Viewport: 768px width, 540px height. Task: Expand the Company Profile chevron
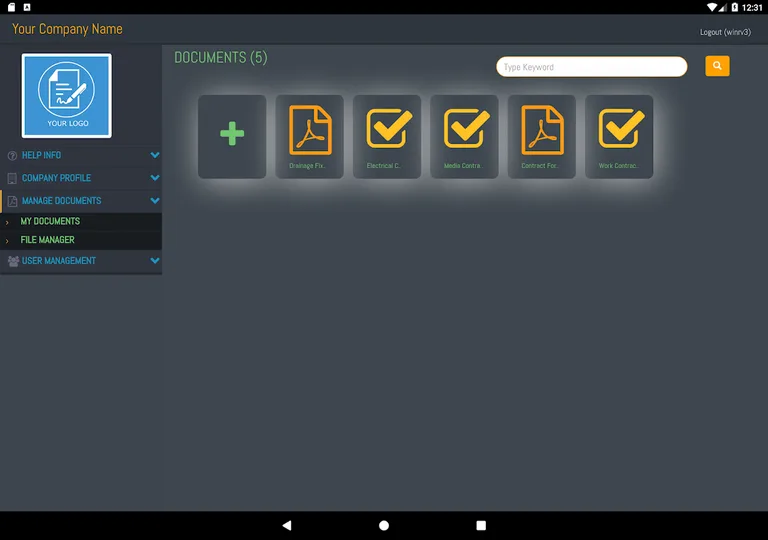tap(155, 177)
